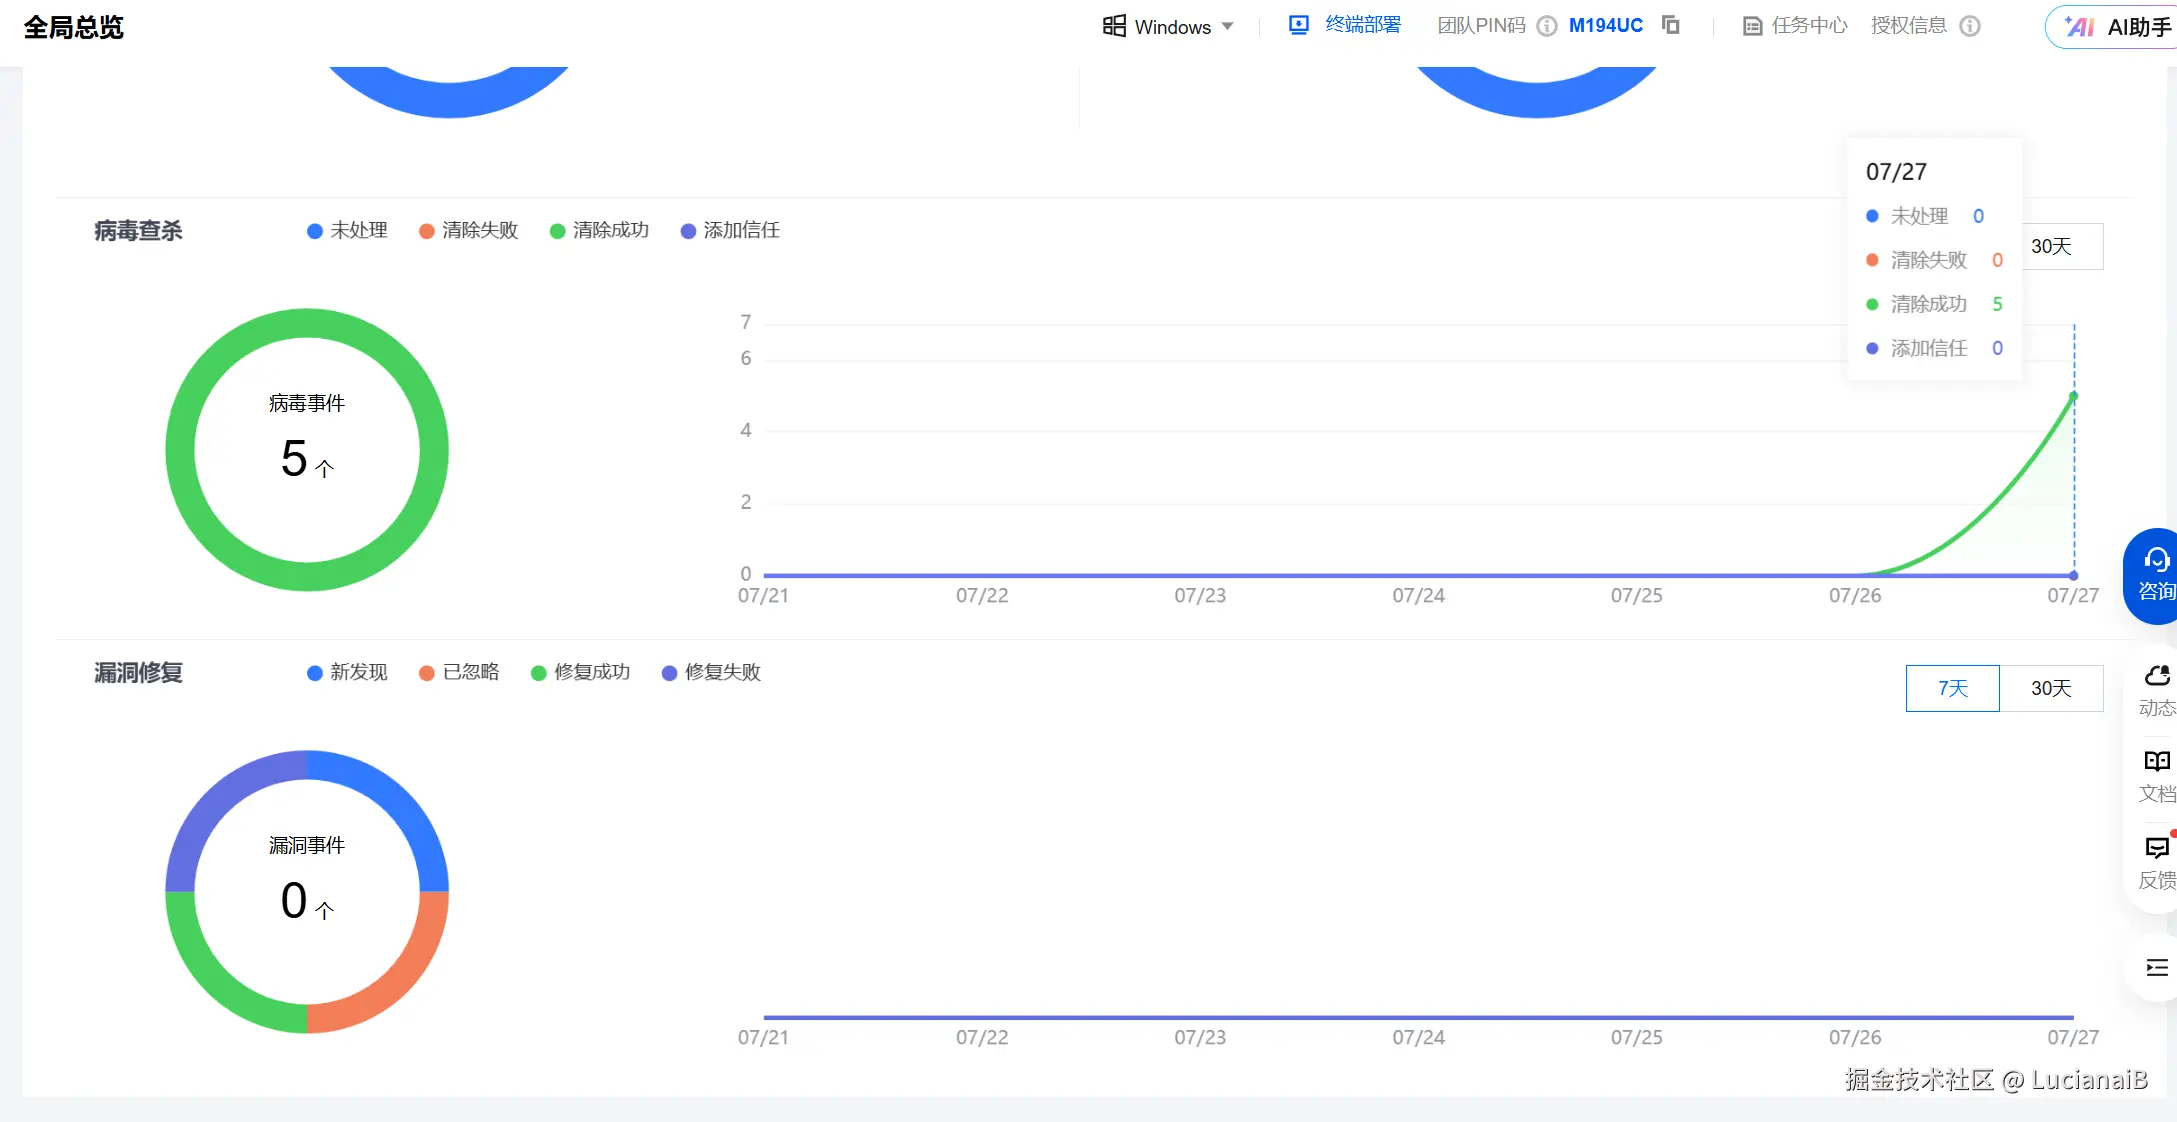Click the info icon beside 授权信息

click(x=1969, y=26)
